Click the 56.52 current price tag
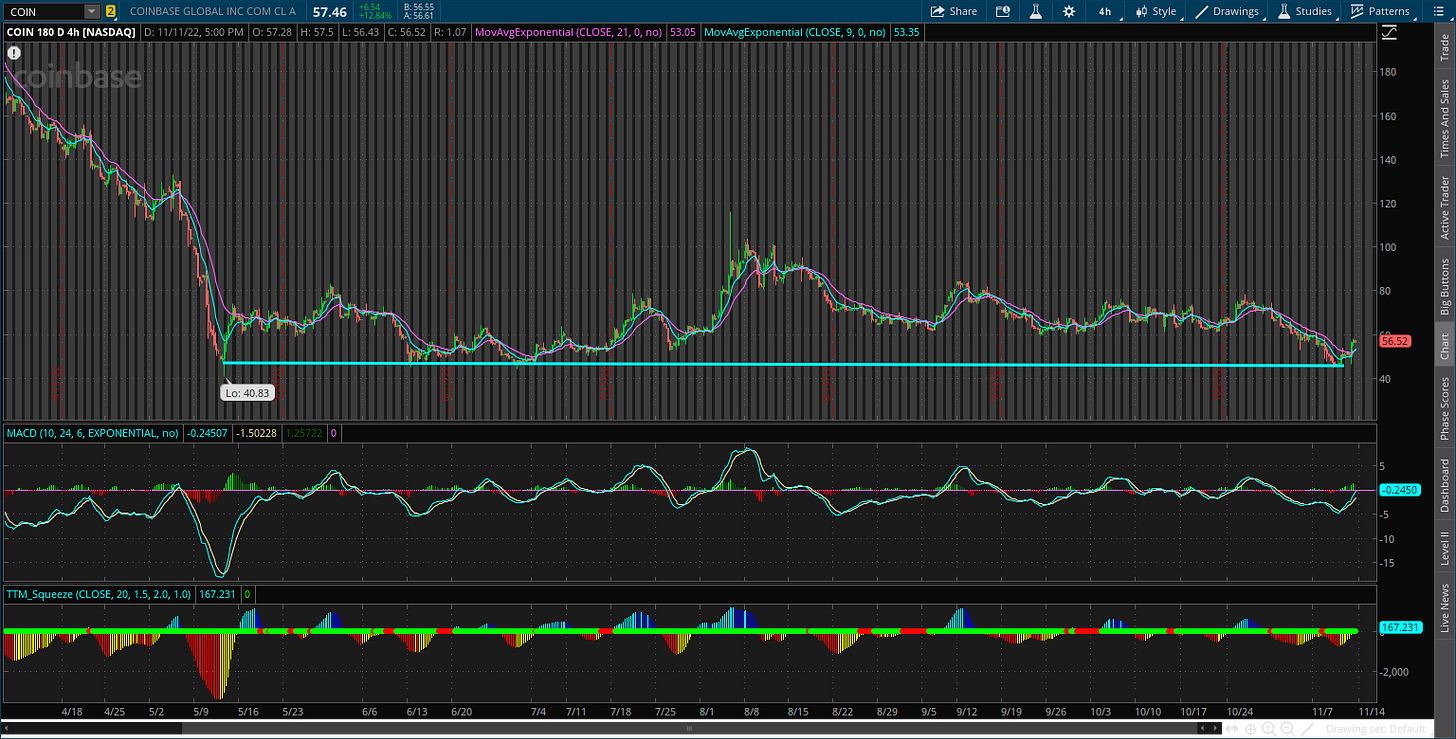This screenshot has width=1456, height=739. tap(1395, 341)
